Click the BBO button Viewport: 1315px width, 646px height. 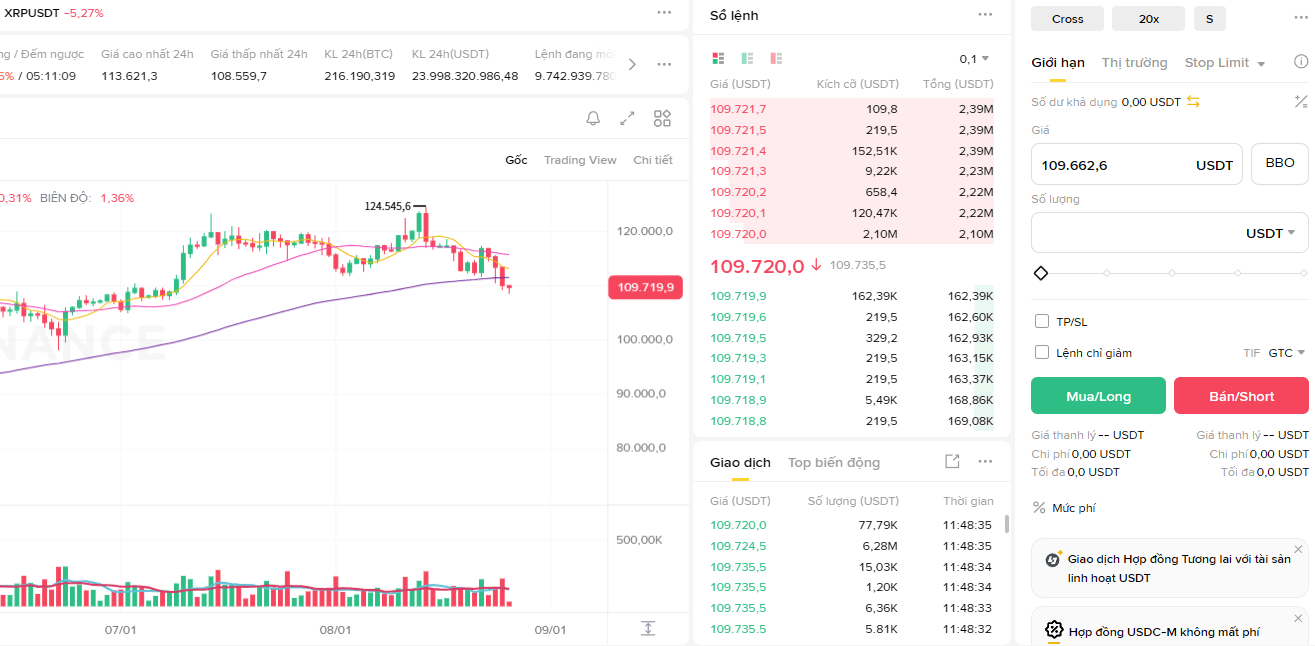[x=1280, y=163]
